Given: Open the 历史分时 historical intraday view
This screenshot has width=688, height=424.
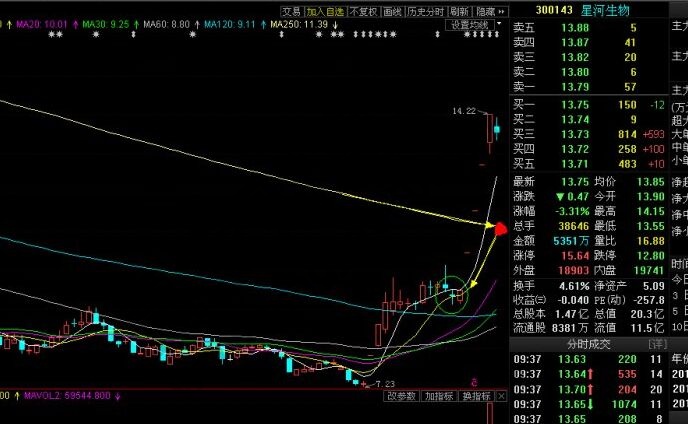Looking at the screenshot, I should (x=426, y=11).
